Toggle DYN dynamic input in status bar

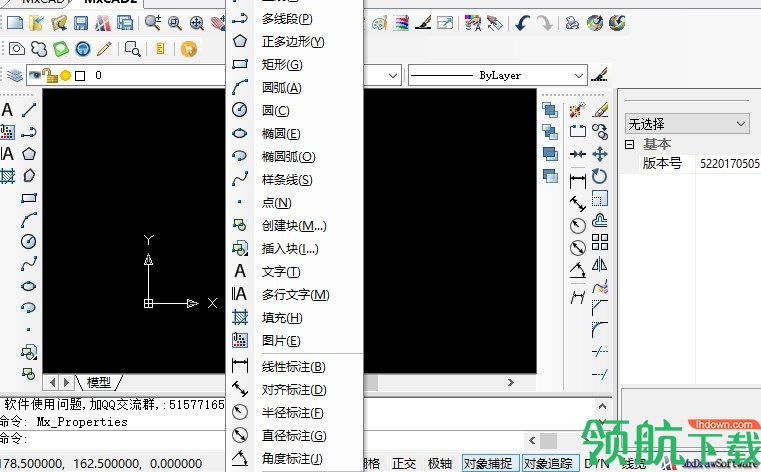tap(596, 463)
